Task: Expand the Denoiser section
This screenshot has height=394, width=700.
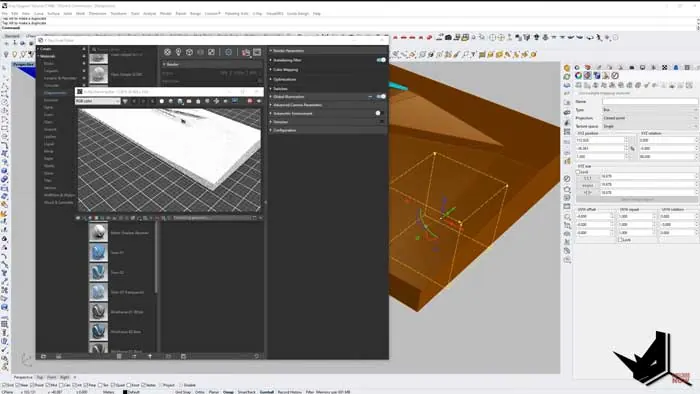Action: pyautogui.click(x=280, y=122)
